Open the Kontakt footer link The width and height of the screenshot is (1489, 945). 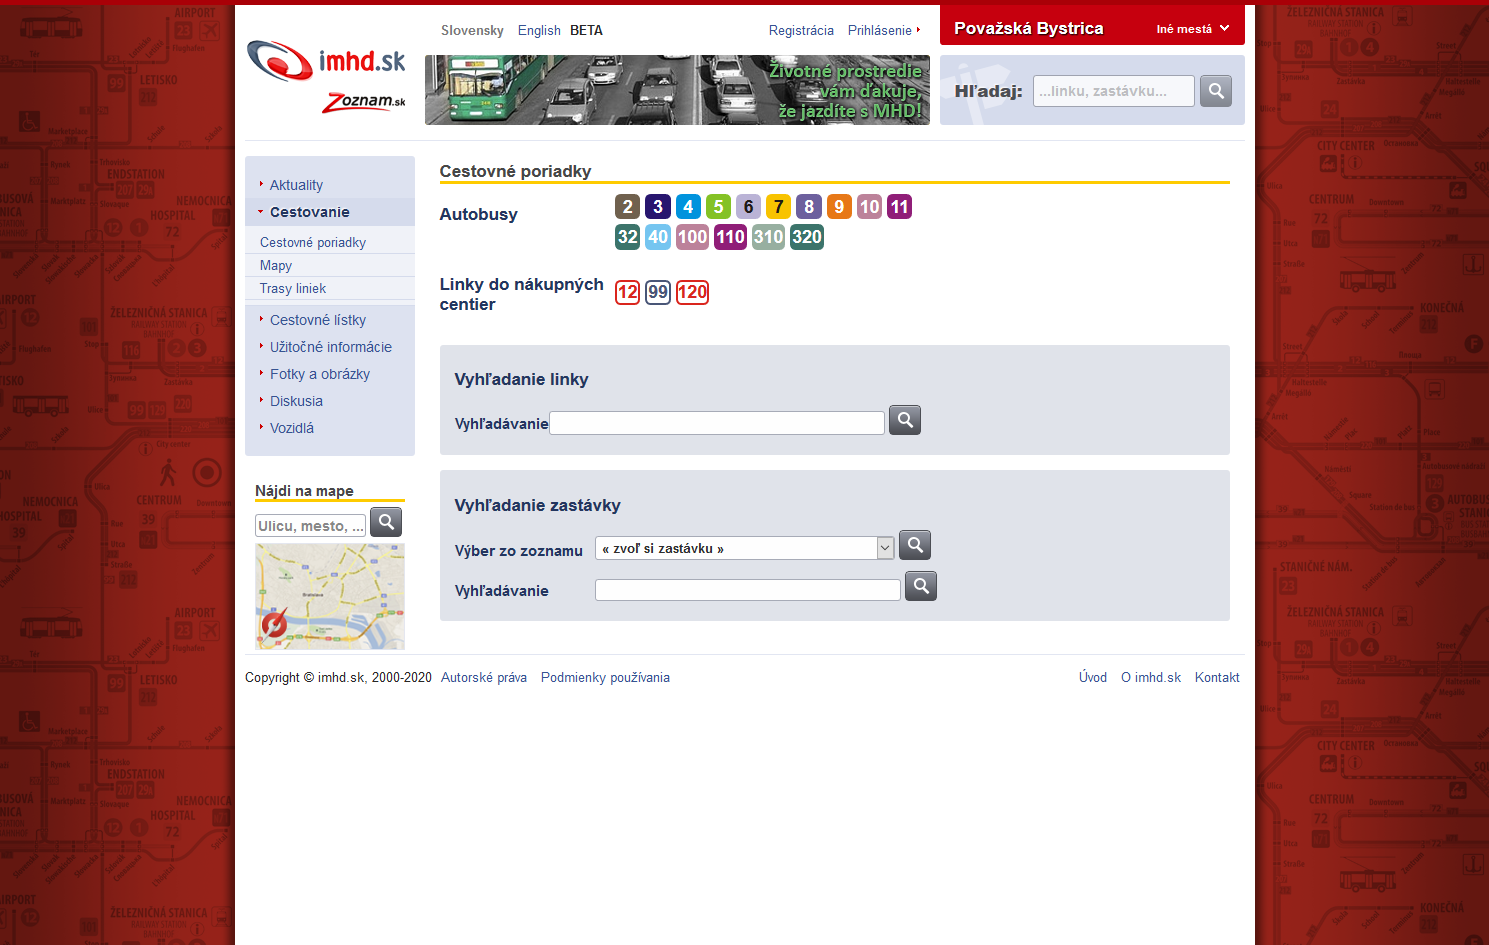[1216, 677]
